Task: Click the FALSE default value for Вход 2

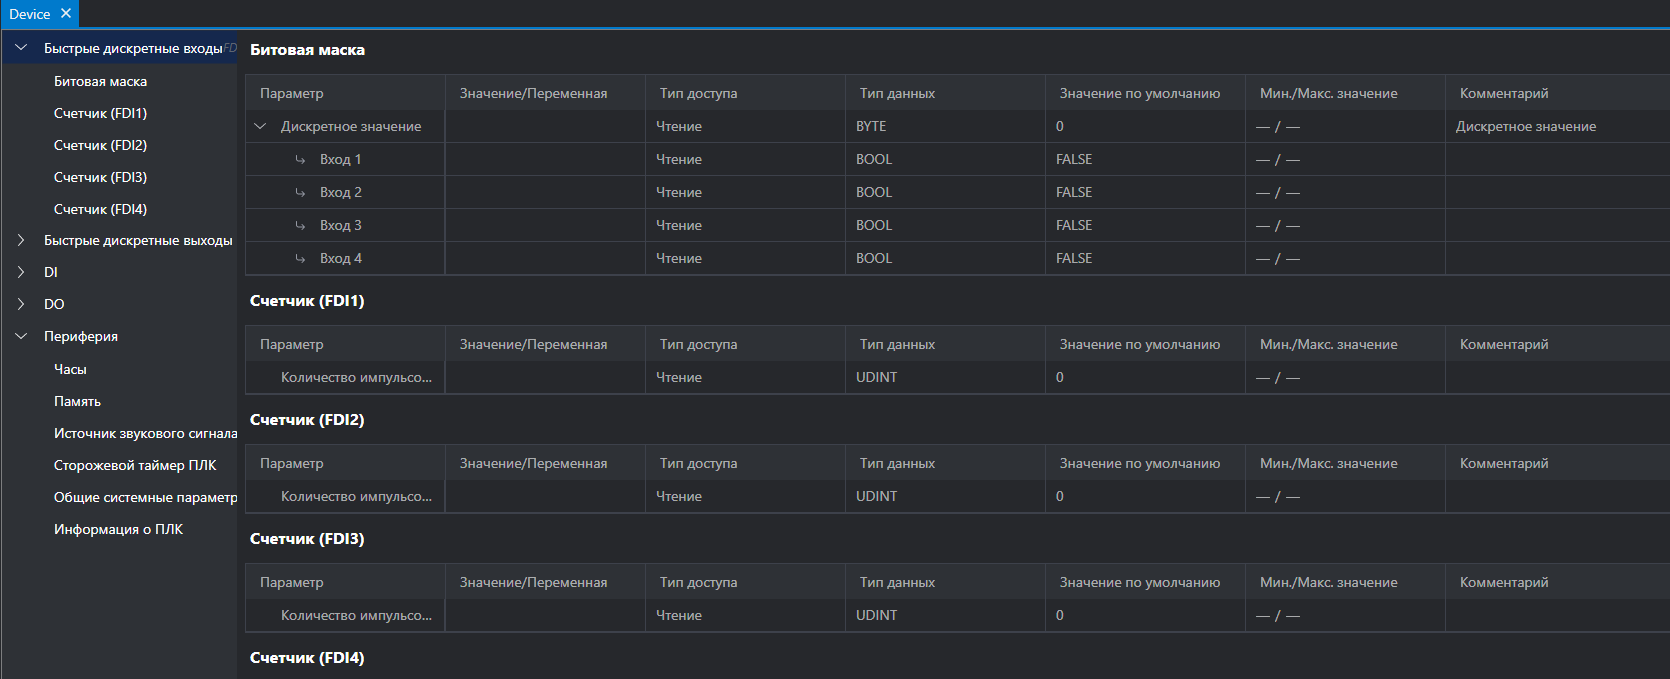Action: tap(1074, 192)
